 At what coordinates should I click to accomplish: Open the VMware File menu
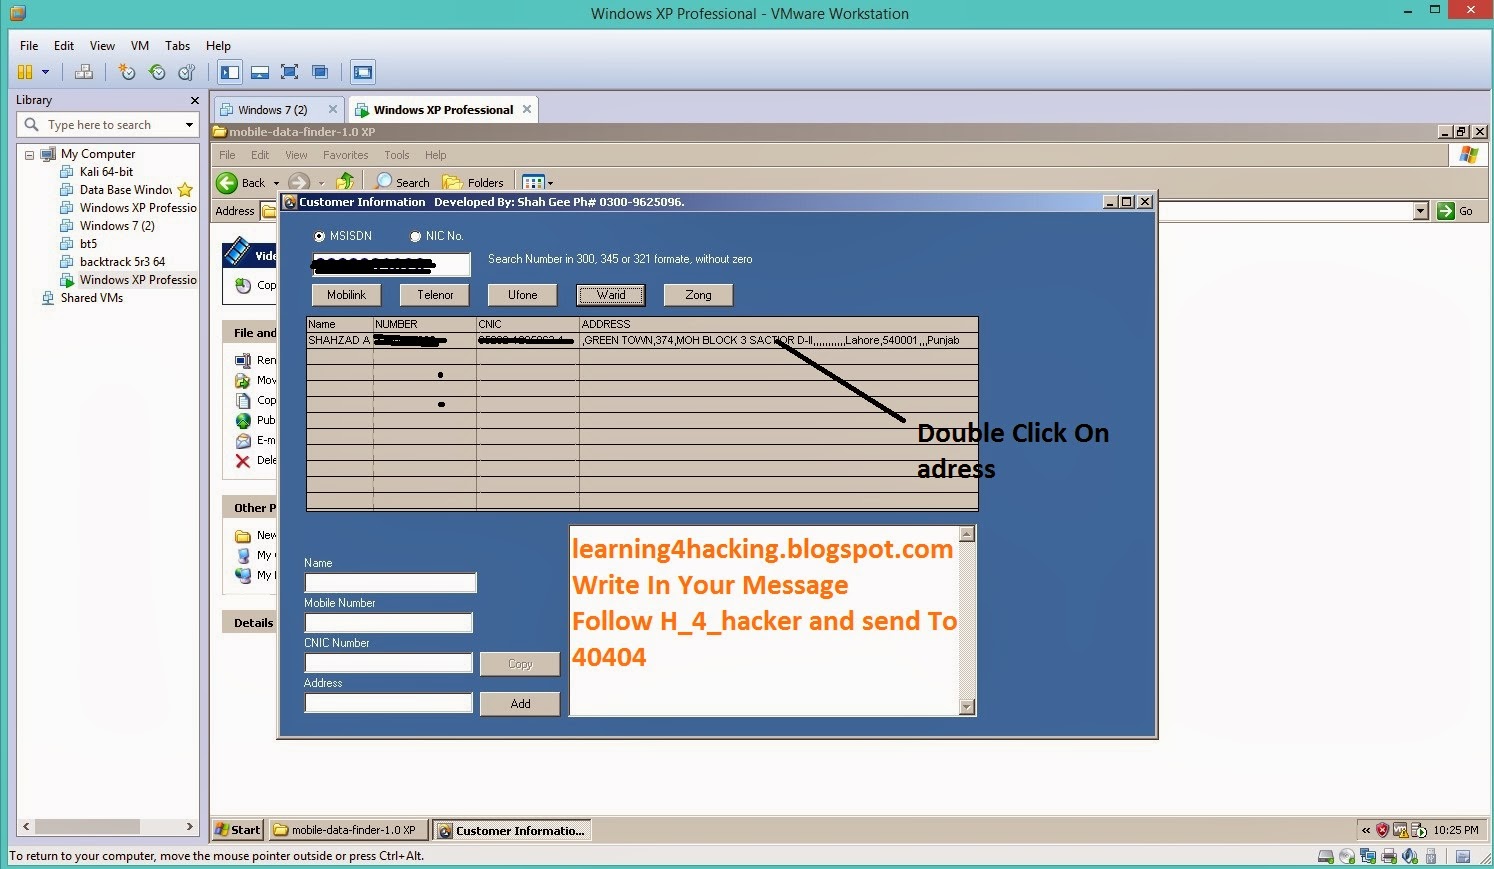[x=29, y=46]
